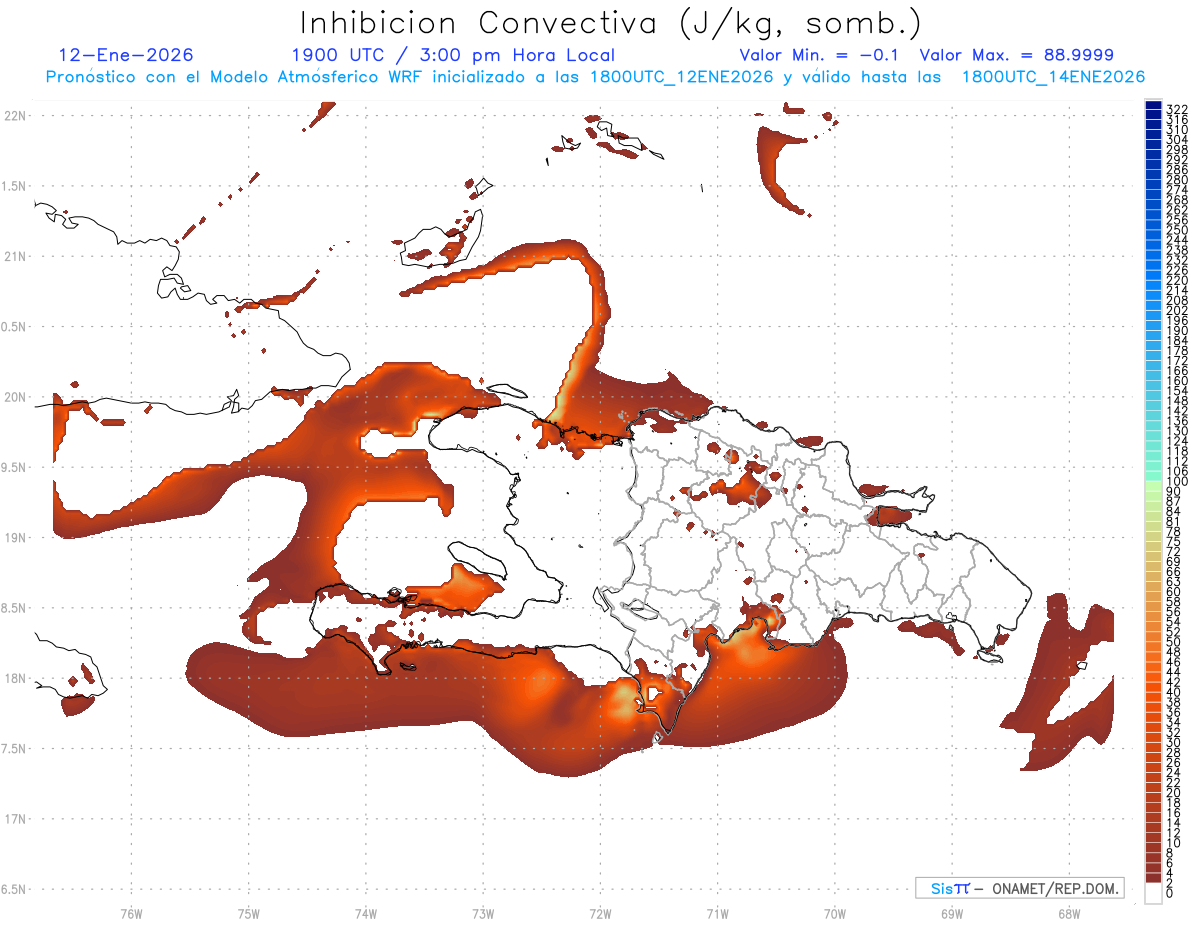1200x927 pixels.
Task: Click the pale green 100 color bar swatch
Action: [1153, 484]
